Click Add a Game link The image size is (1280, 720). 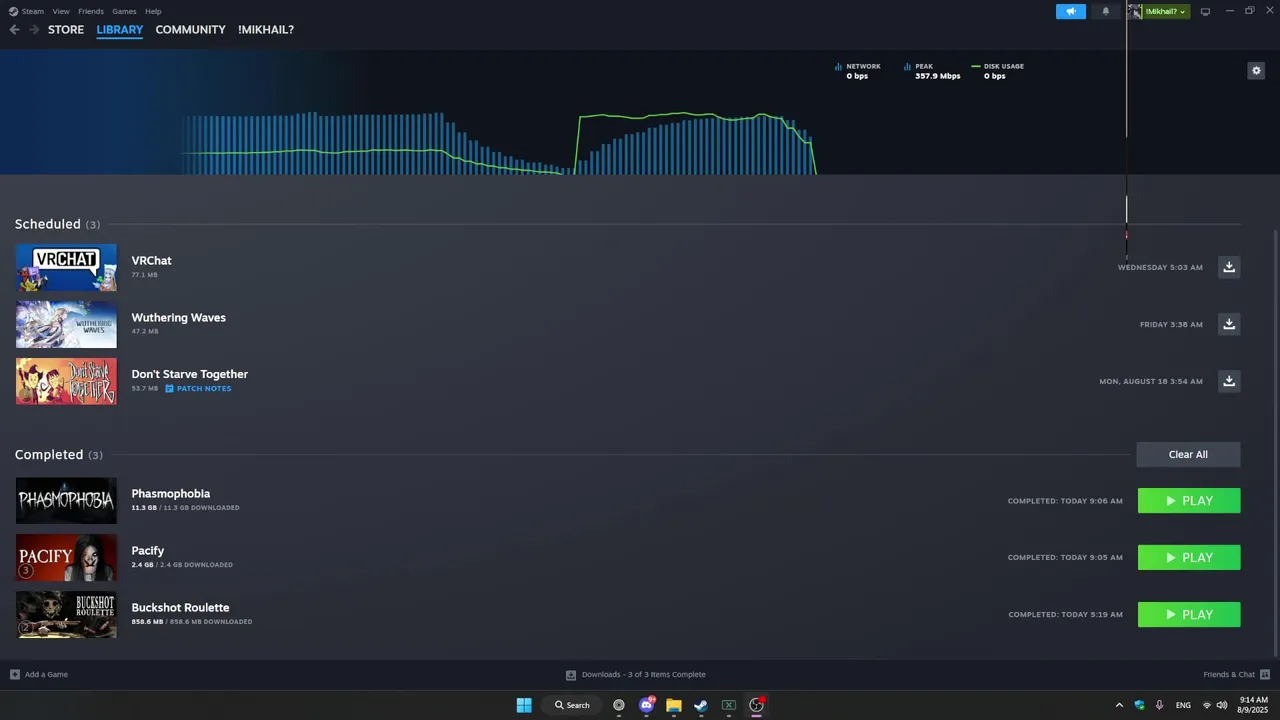tap(46, 674)
